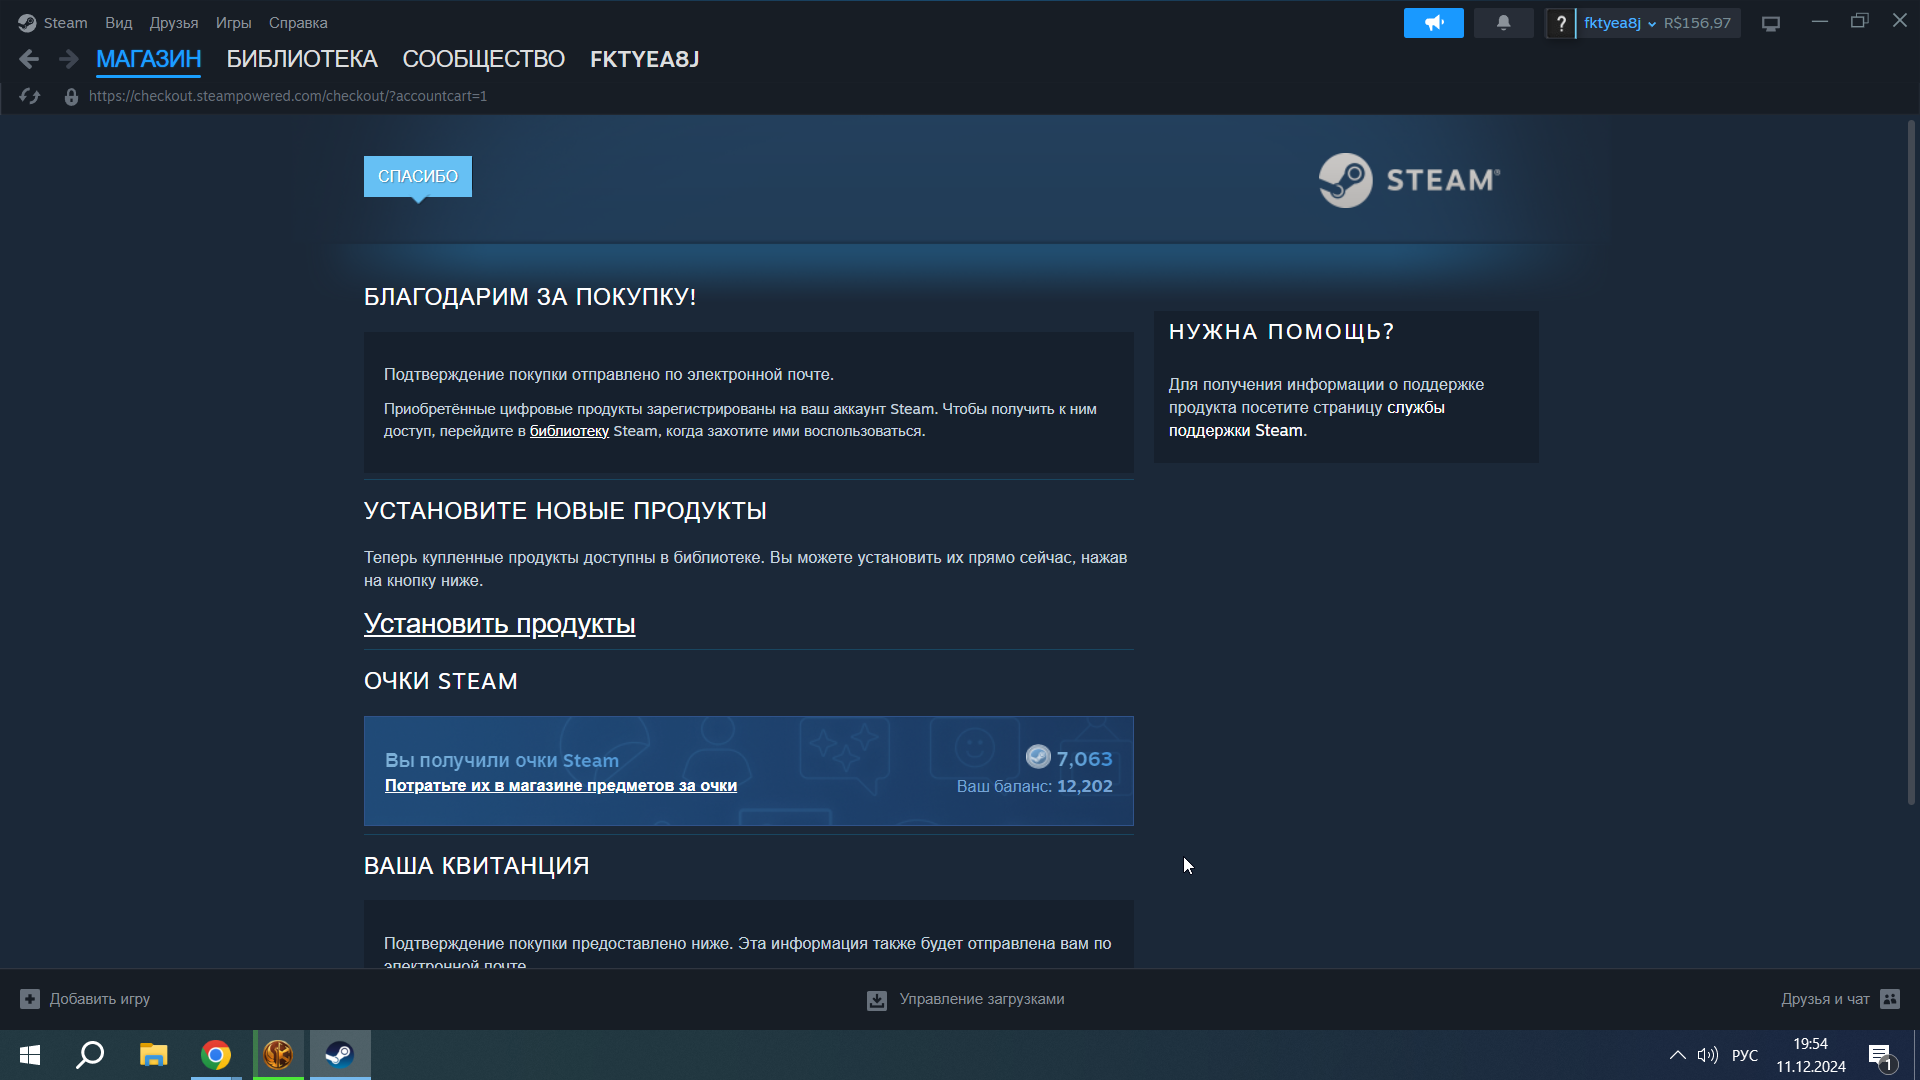Switch to Big Picture mode icon

pos(1770,23)
